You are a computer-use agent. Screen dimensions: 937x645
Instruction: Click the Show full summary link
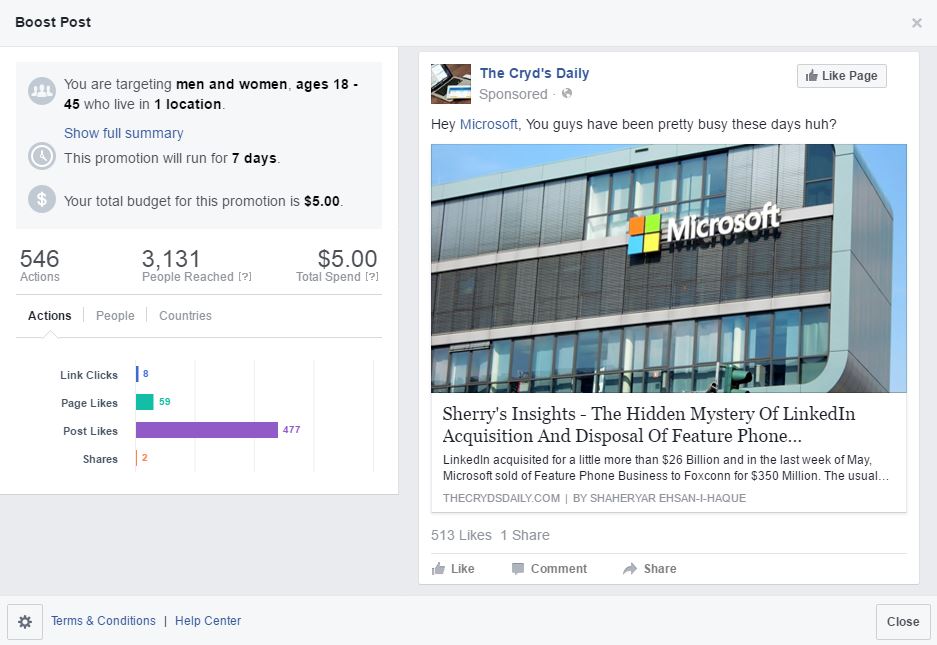tap(124, 133)
